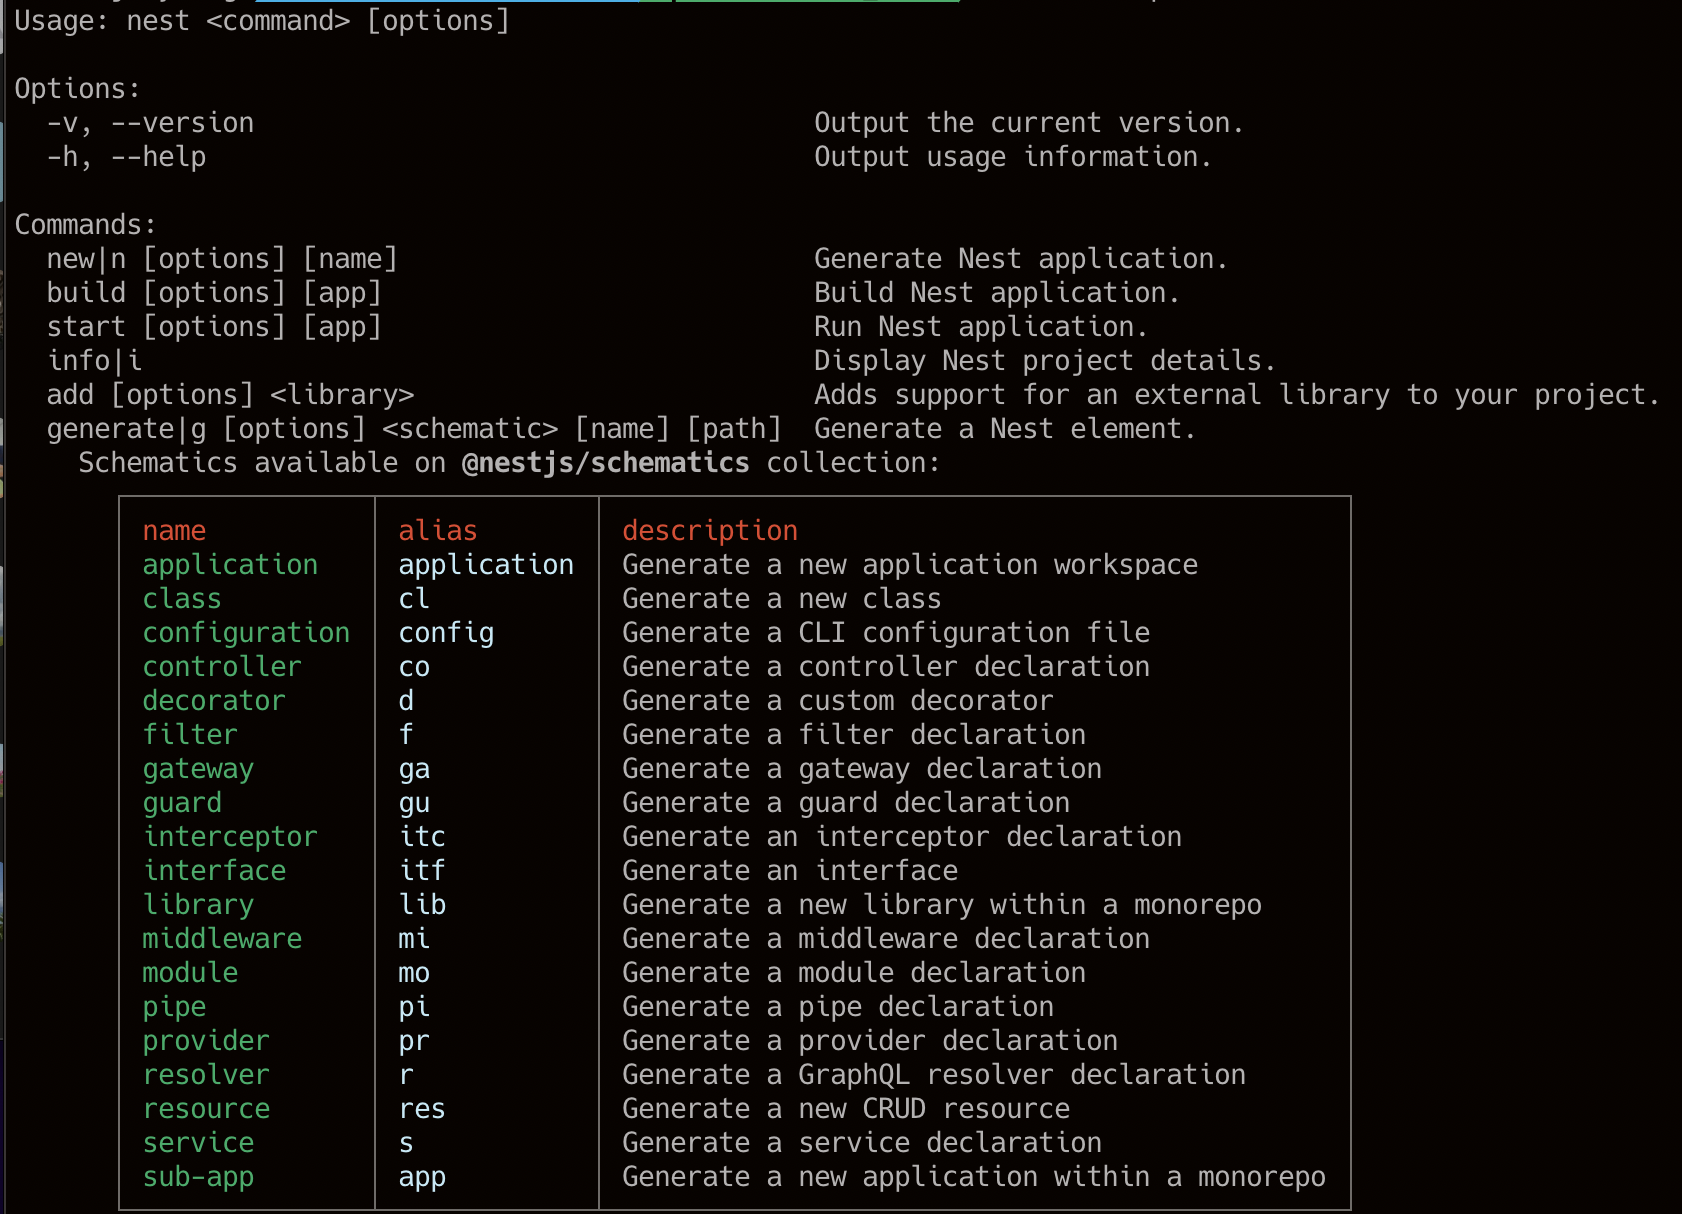Click the 'config' alias
The height and width of the screenshot is (1214, 1682).
(446, 633)
